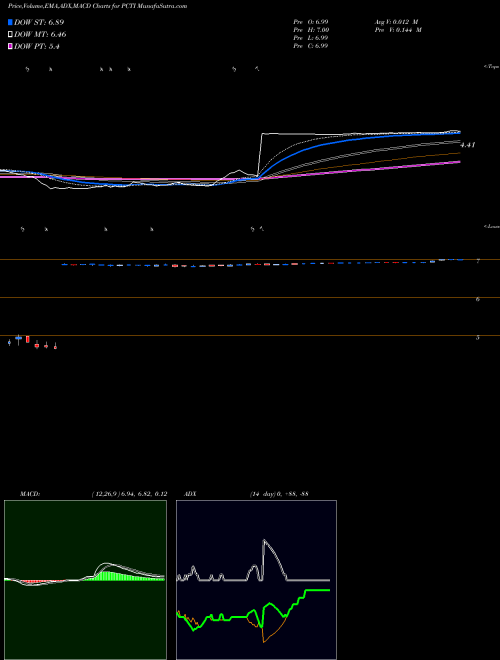This screenshot has width=500, height=660.
Task: Click the 'ADX' panel heading
Action: (190, 493)
